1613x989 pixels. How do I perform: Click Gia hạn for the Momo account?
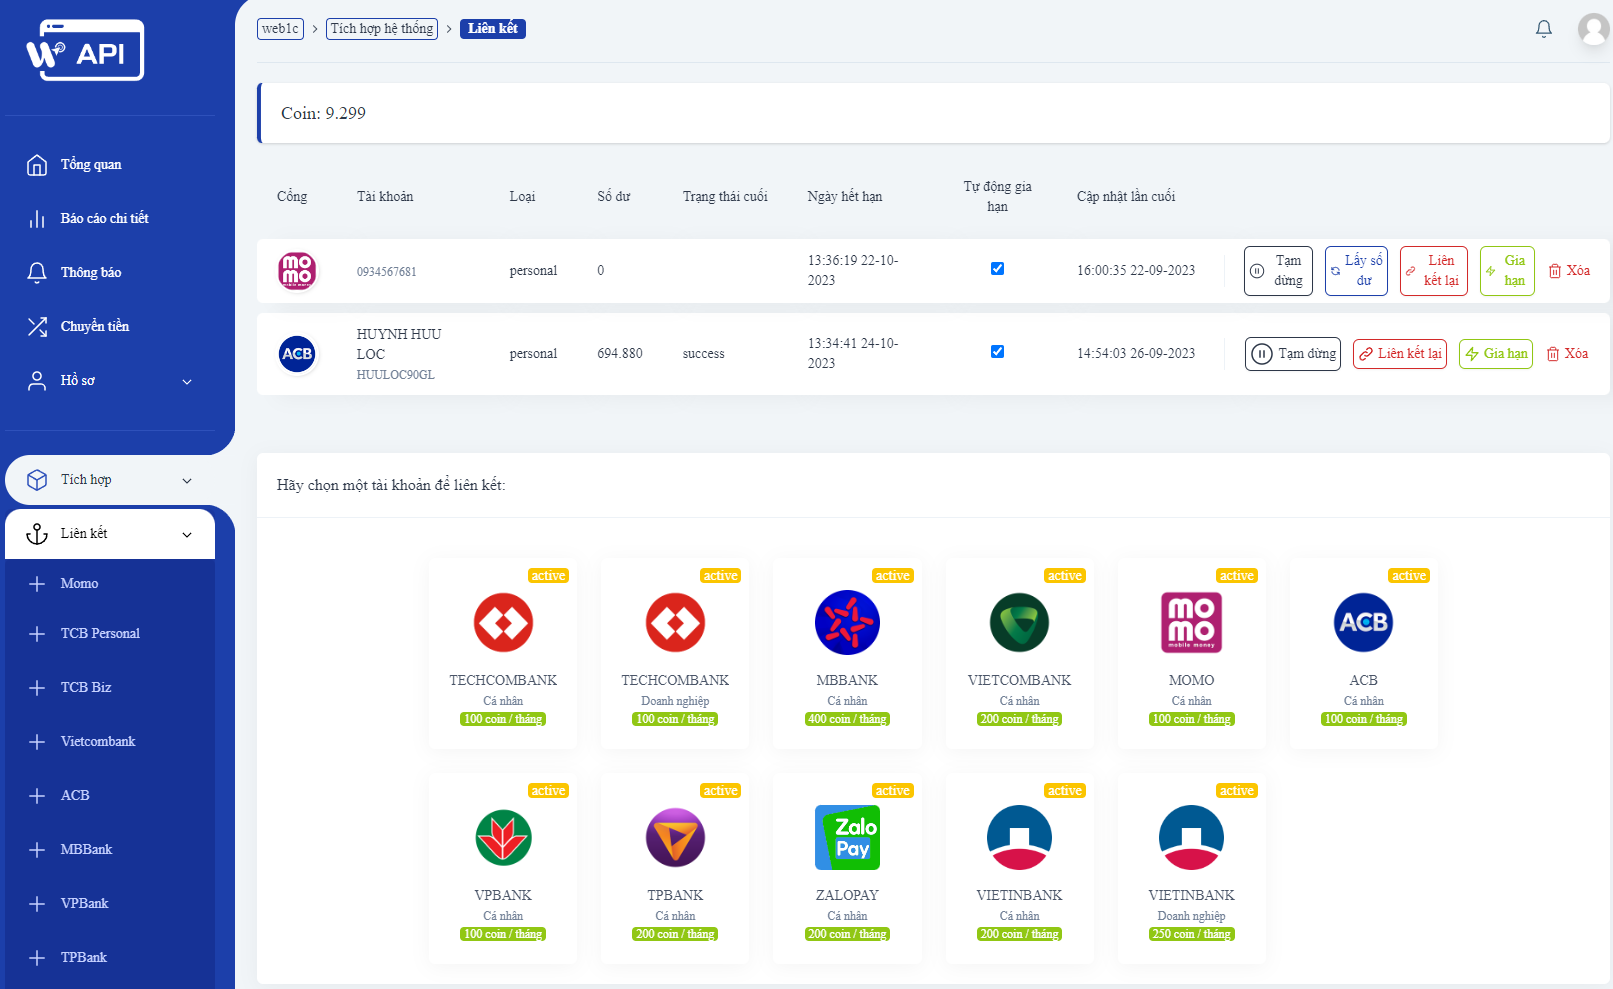click(1507, 271)
